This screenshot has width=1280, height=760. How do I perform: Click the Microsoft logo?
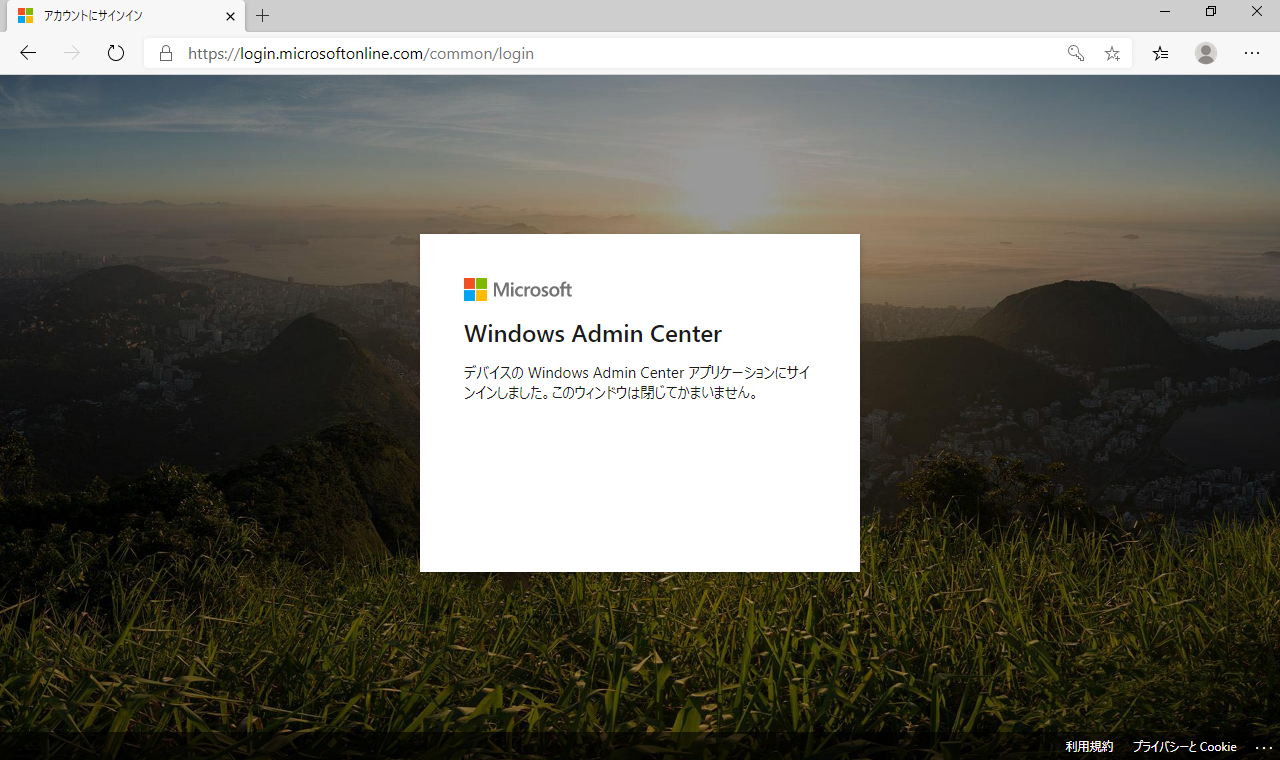click(518, 289)
